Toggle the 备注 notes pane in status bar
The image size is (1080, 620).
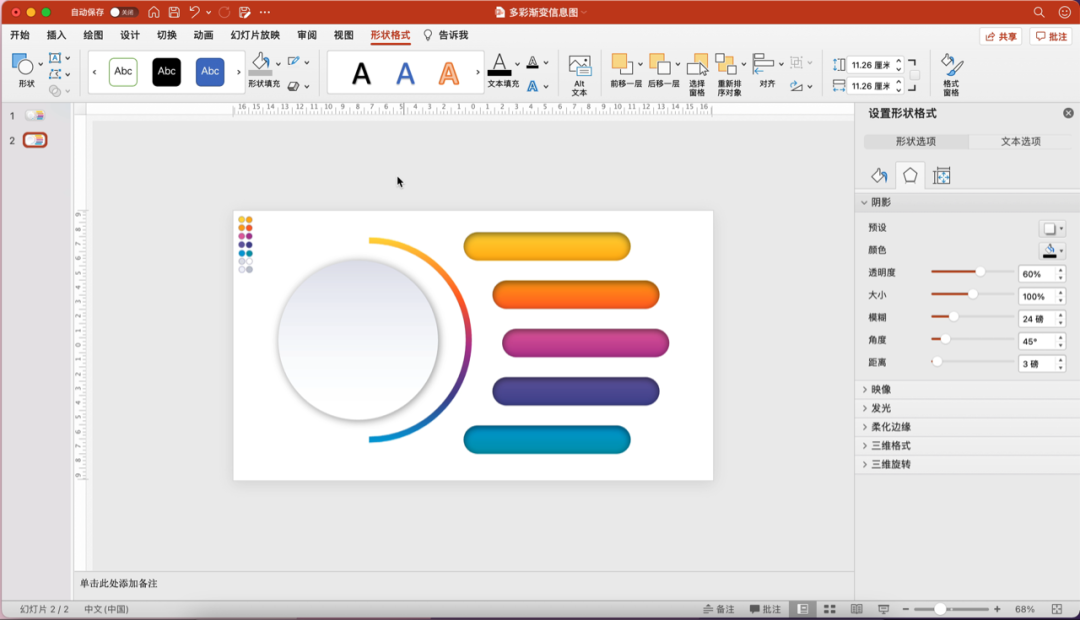[718, 609]
